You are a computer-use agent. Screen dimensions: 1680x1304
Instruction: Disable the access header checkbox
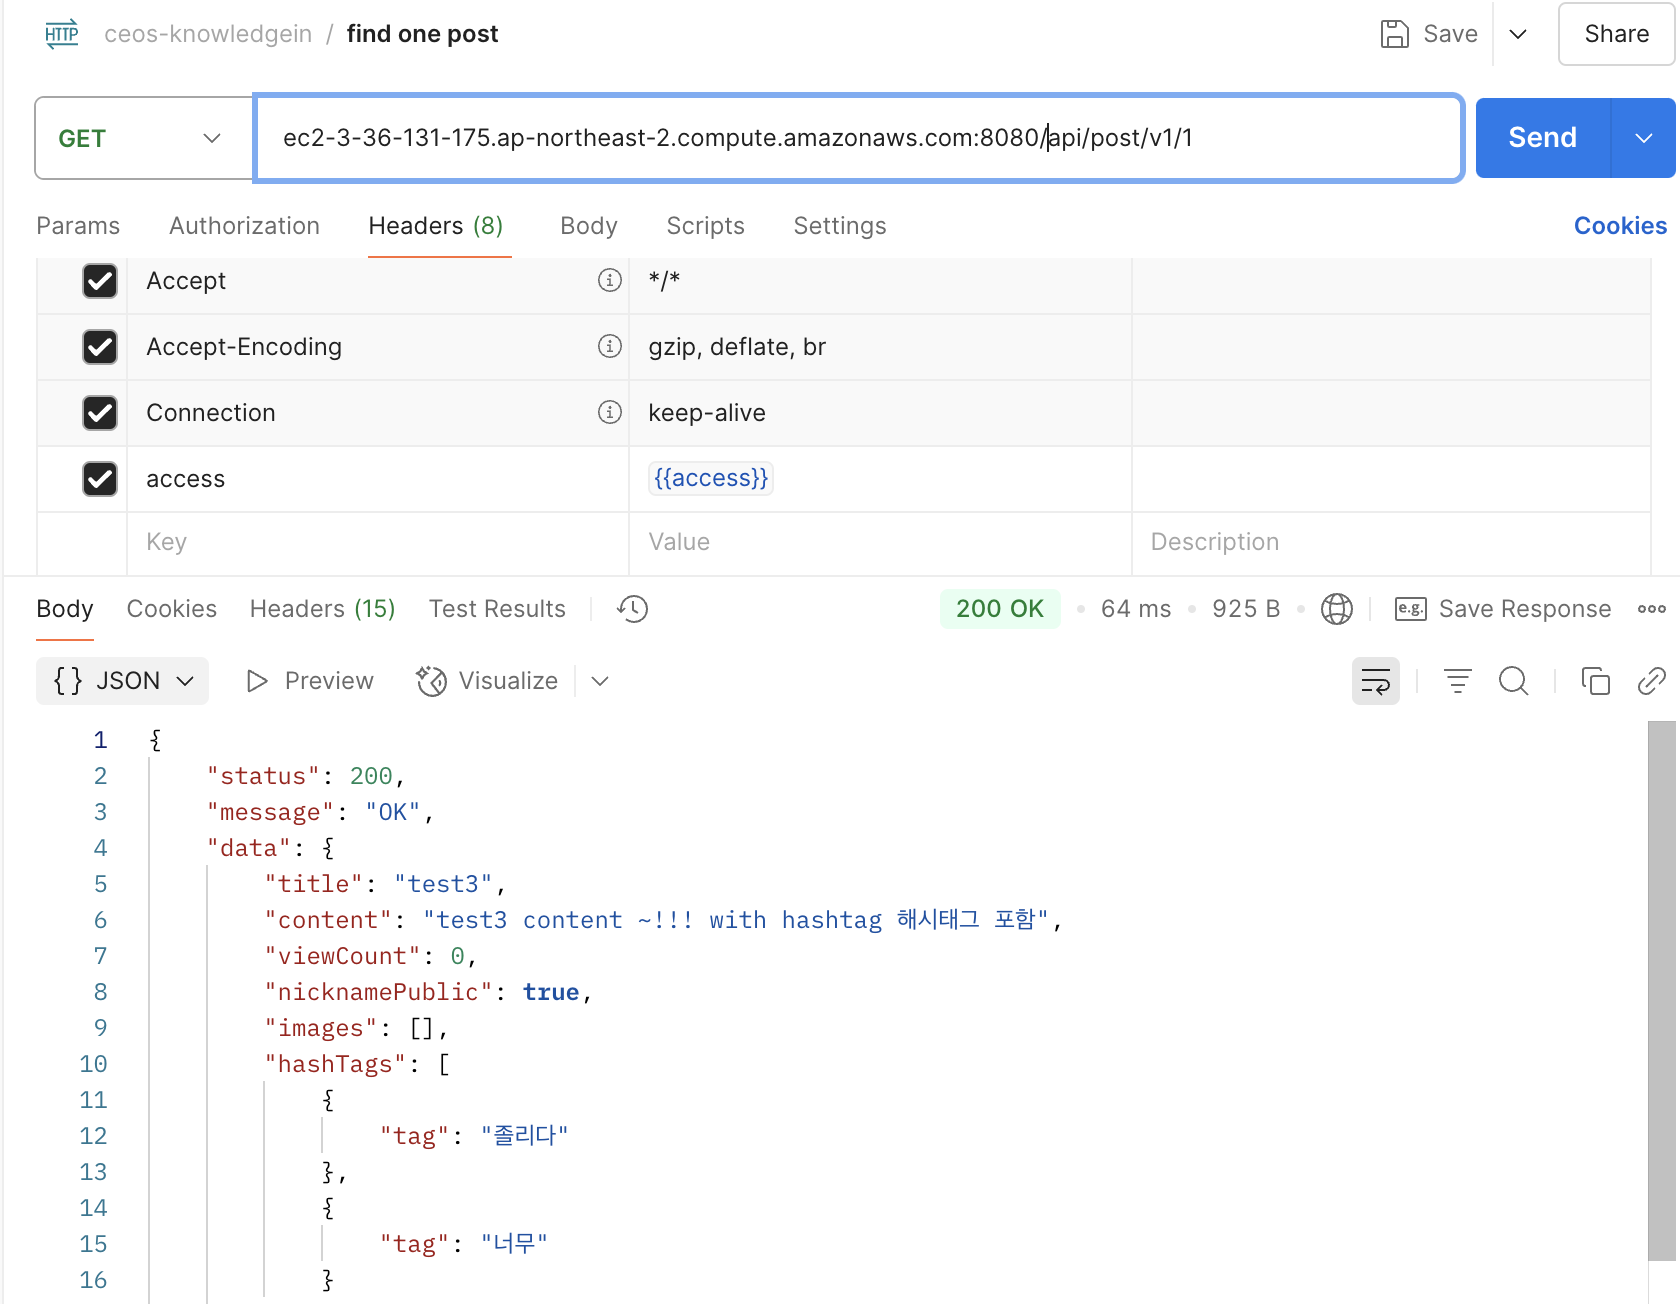(x=100, y=479)
